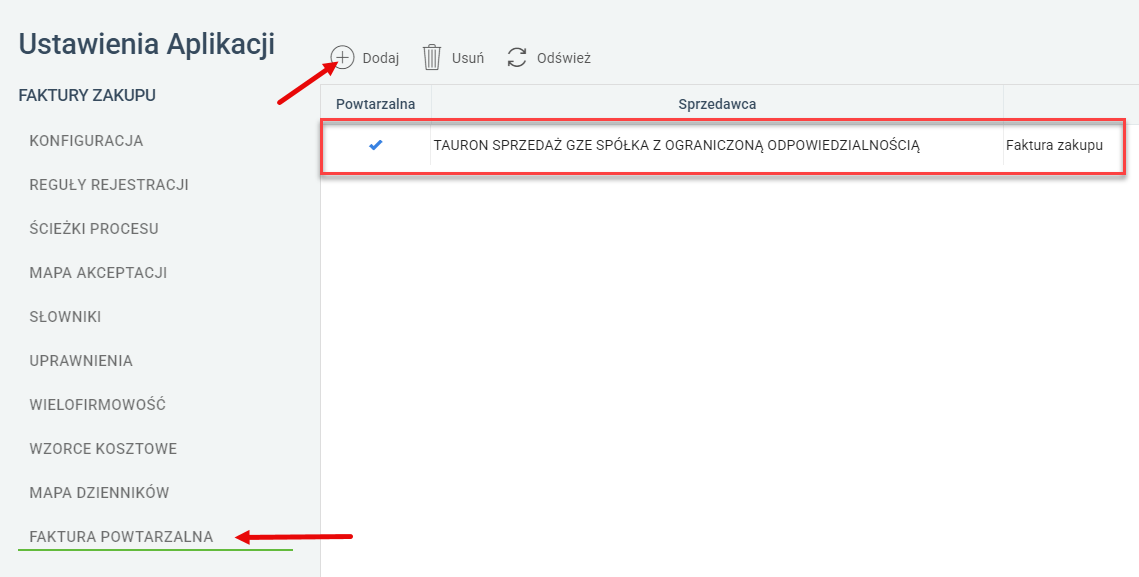Select FAKTURA POWTARZALNA in sidebar

(121, 537)
